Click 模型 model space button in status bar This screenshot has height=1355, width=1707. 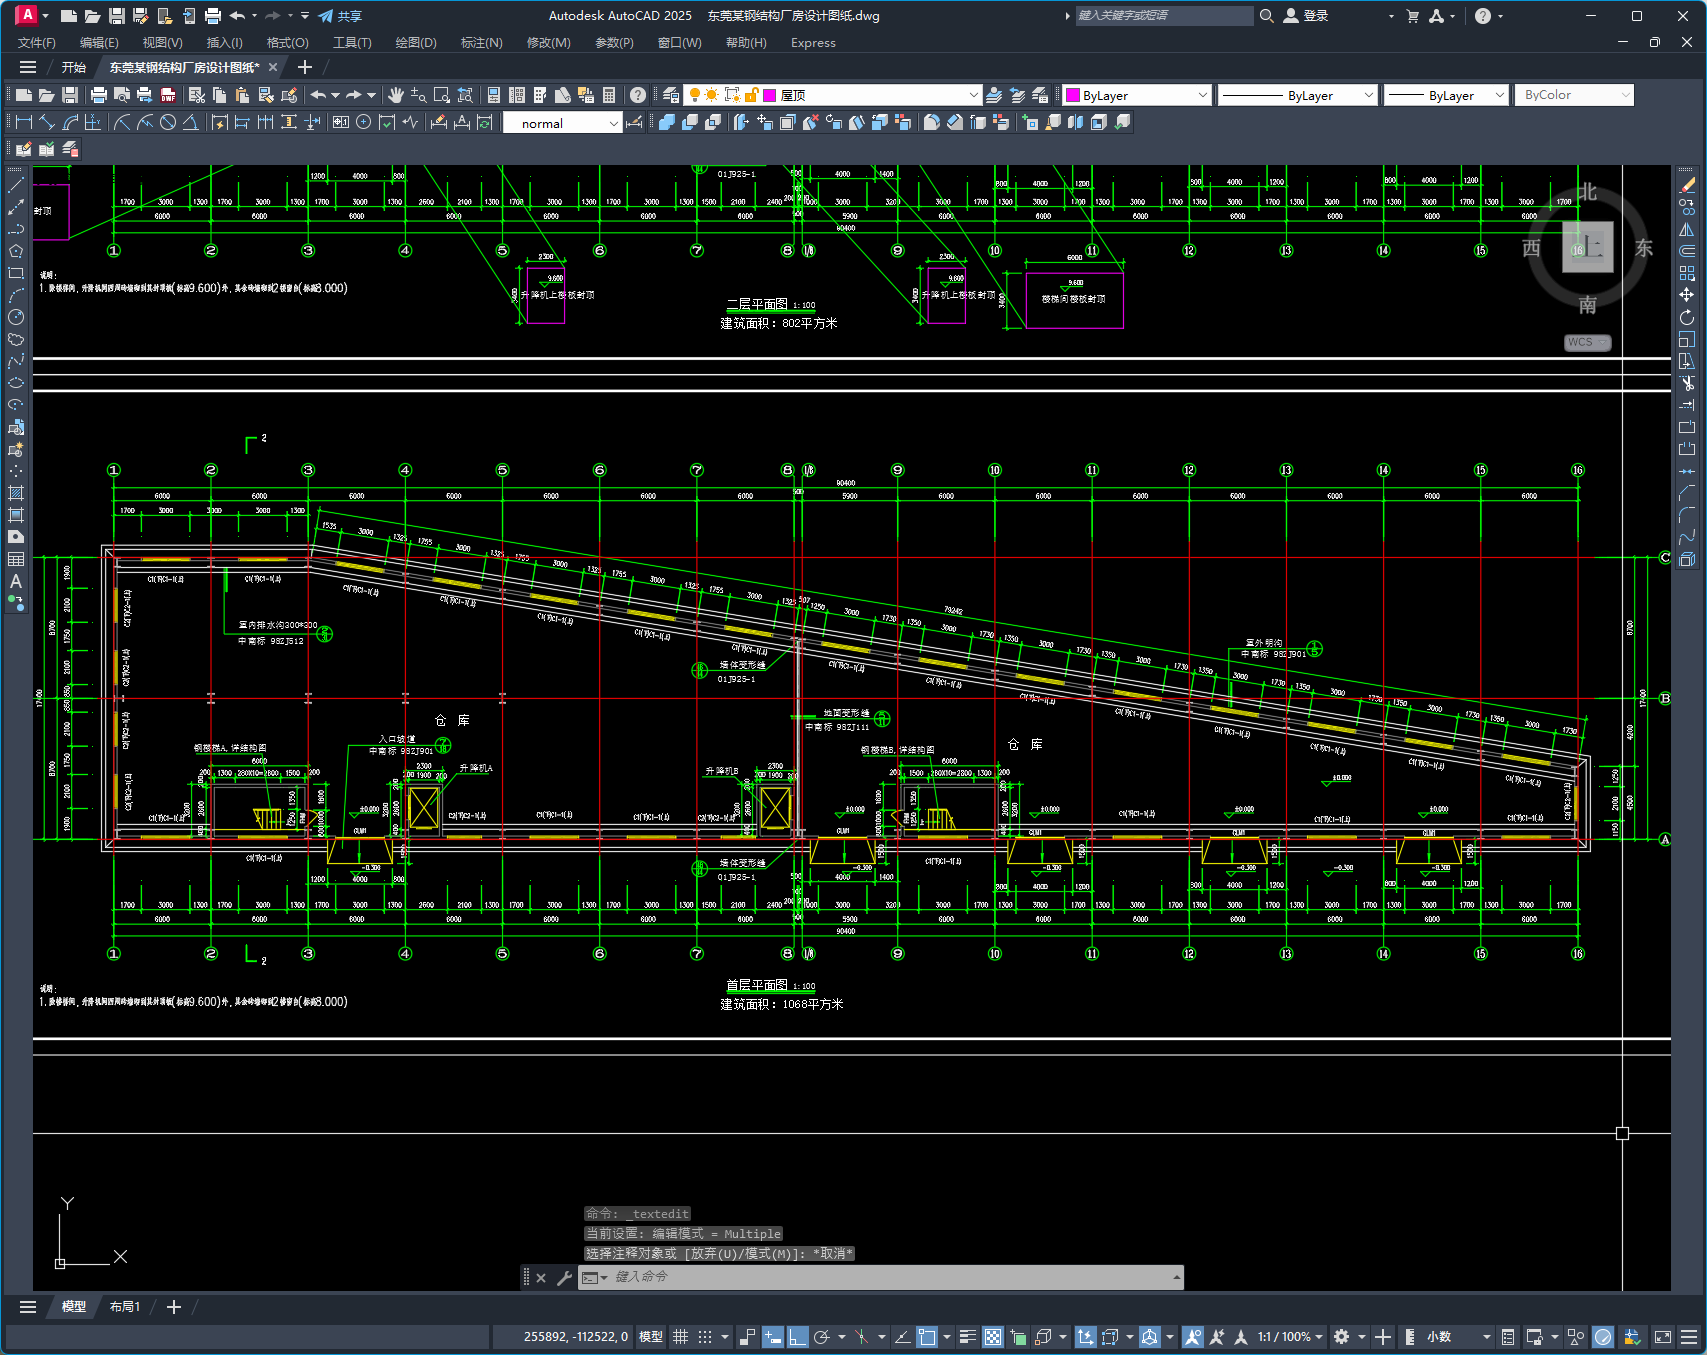tap(651, 1337)
